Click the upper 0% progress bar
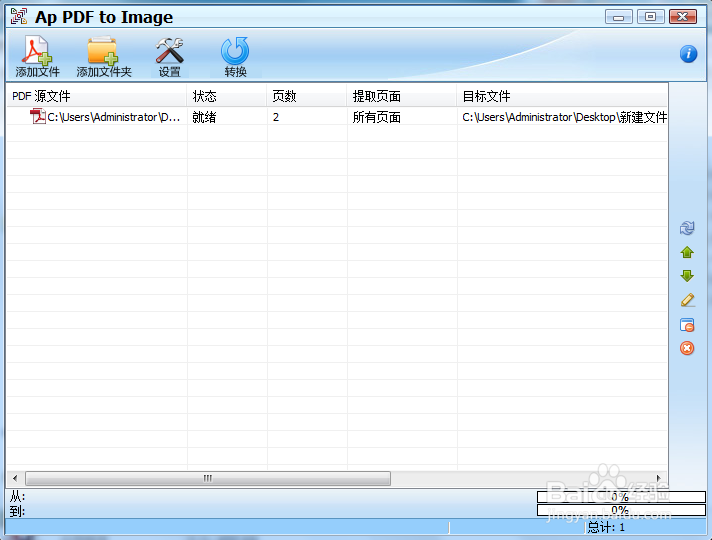Screen dimensions: 712x540 coord(621,497)
